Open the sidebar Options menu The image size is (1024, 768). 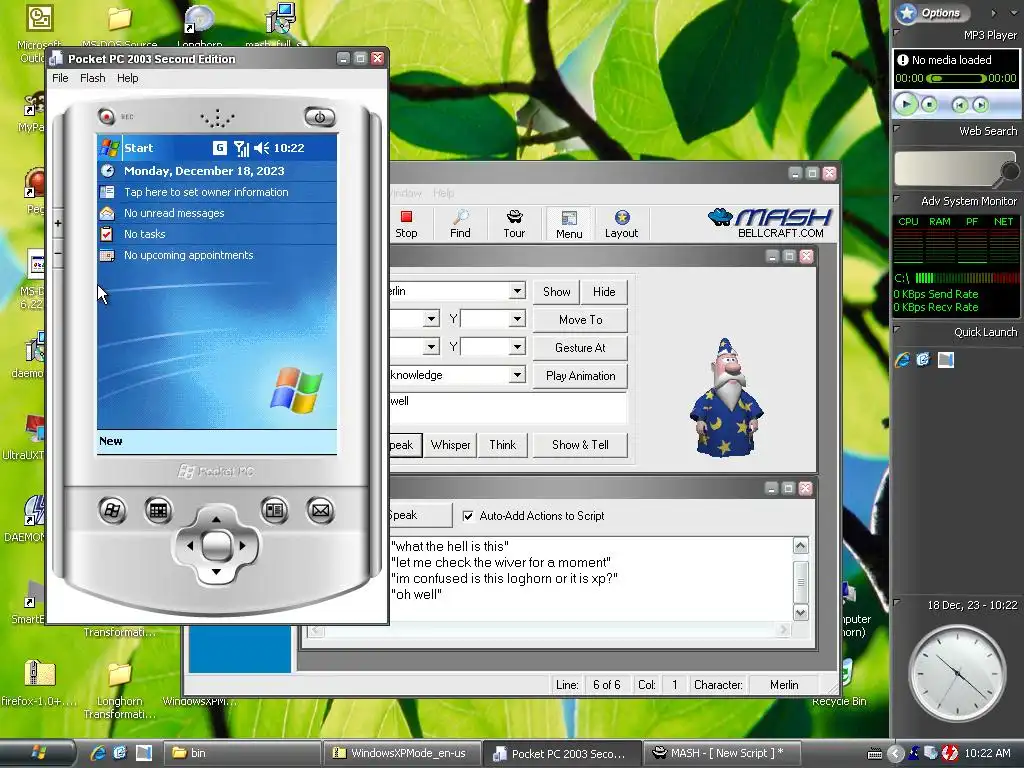(x=932, y=12)
